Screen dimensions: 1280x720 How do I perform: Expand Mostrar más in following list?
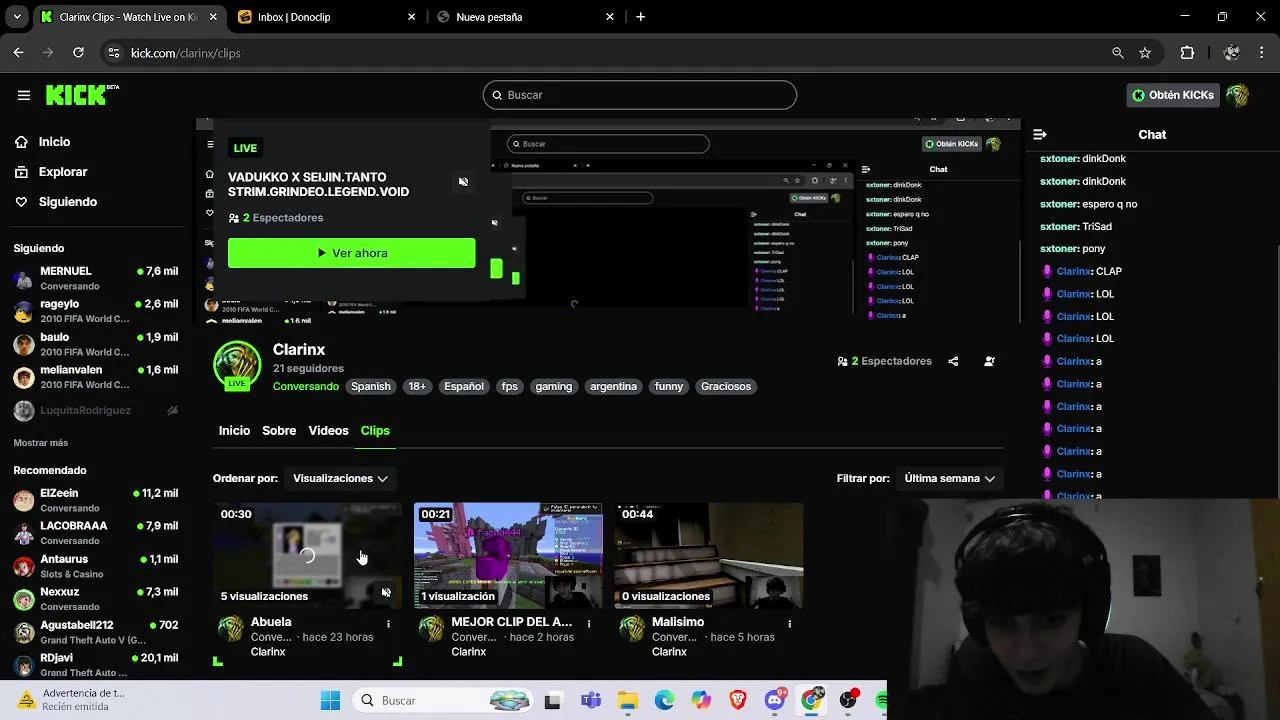[41, 443]
